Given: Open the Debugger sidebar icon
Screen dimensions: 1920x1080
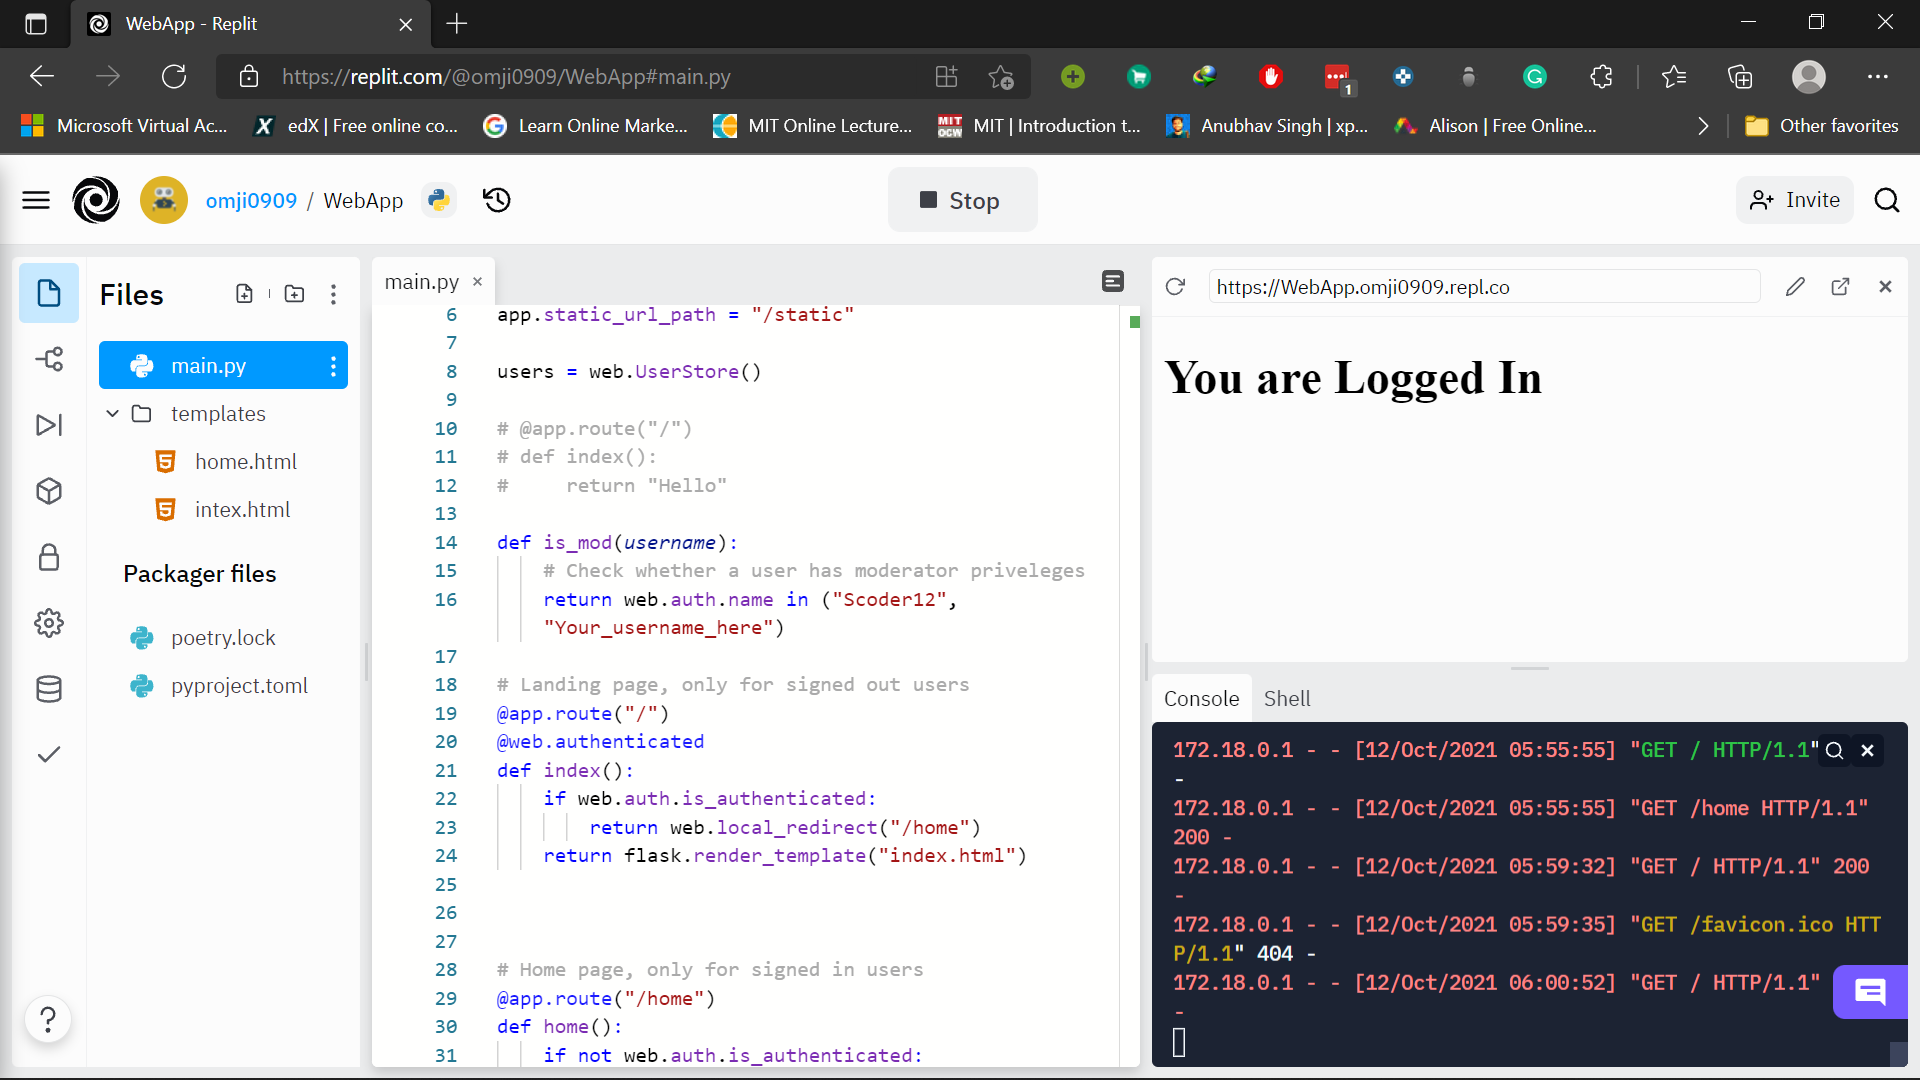Looking at the screenshot, I should pos(49,425).
